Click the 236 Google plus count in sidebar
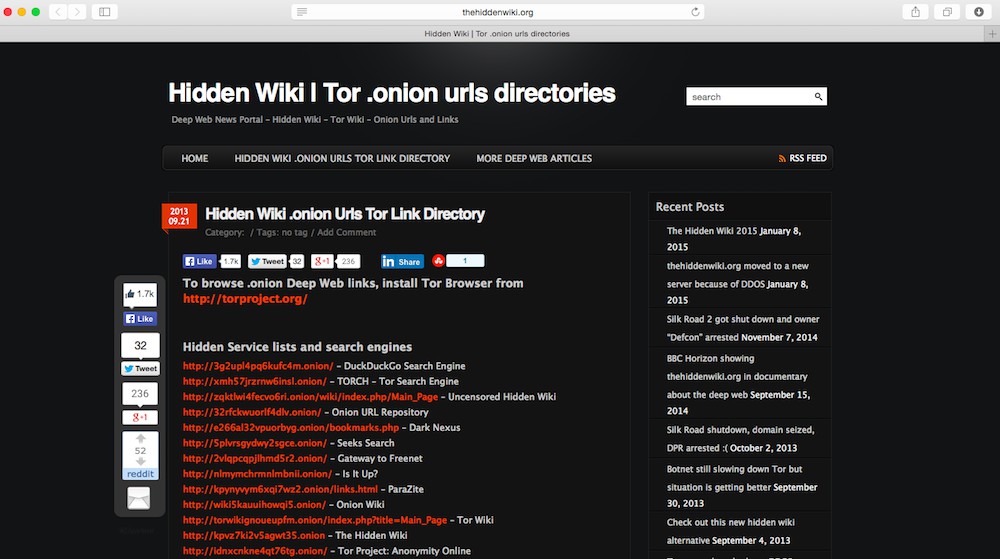The height and width of the screenshot is (559, 1000). point(140,393)
